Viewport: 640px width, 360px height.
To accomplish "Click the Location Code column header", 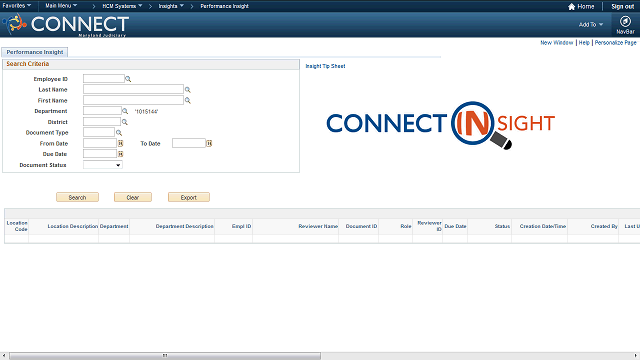I will (x=17, y=226).
